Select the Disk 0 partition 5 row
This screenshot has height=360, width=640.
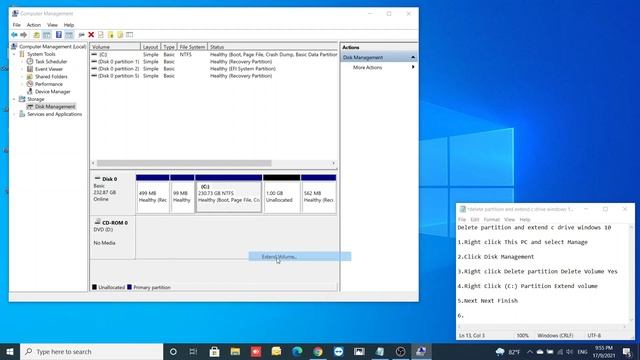click(x=214, y=76)
